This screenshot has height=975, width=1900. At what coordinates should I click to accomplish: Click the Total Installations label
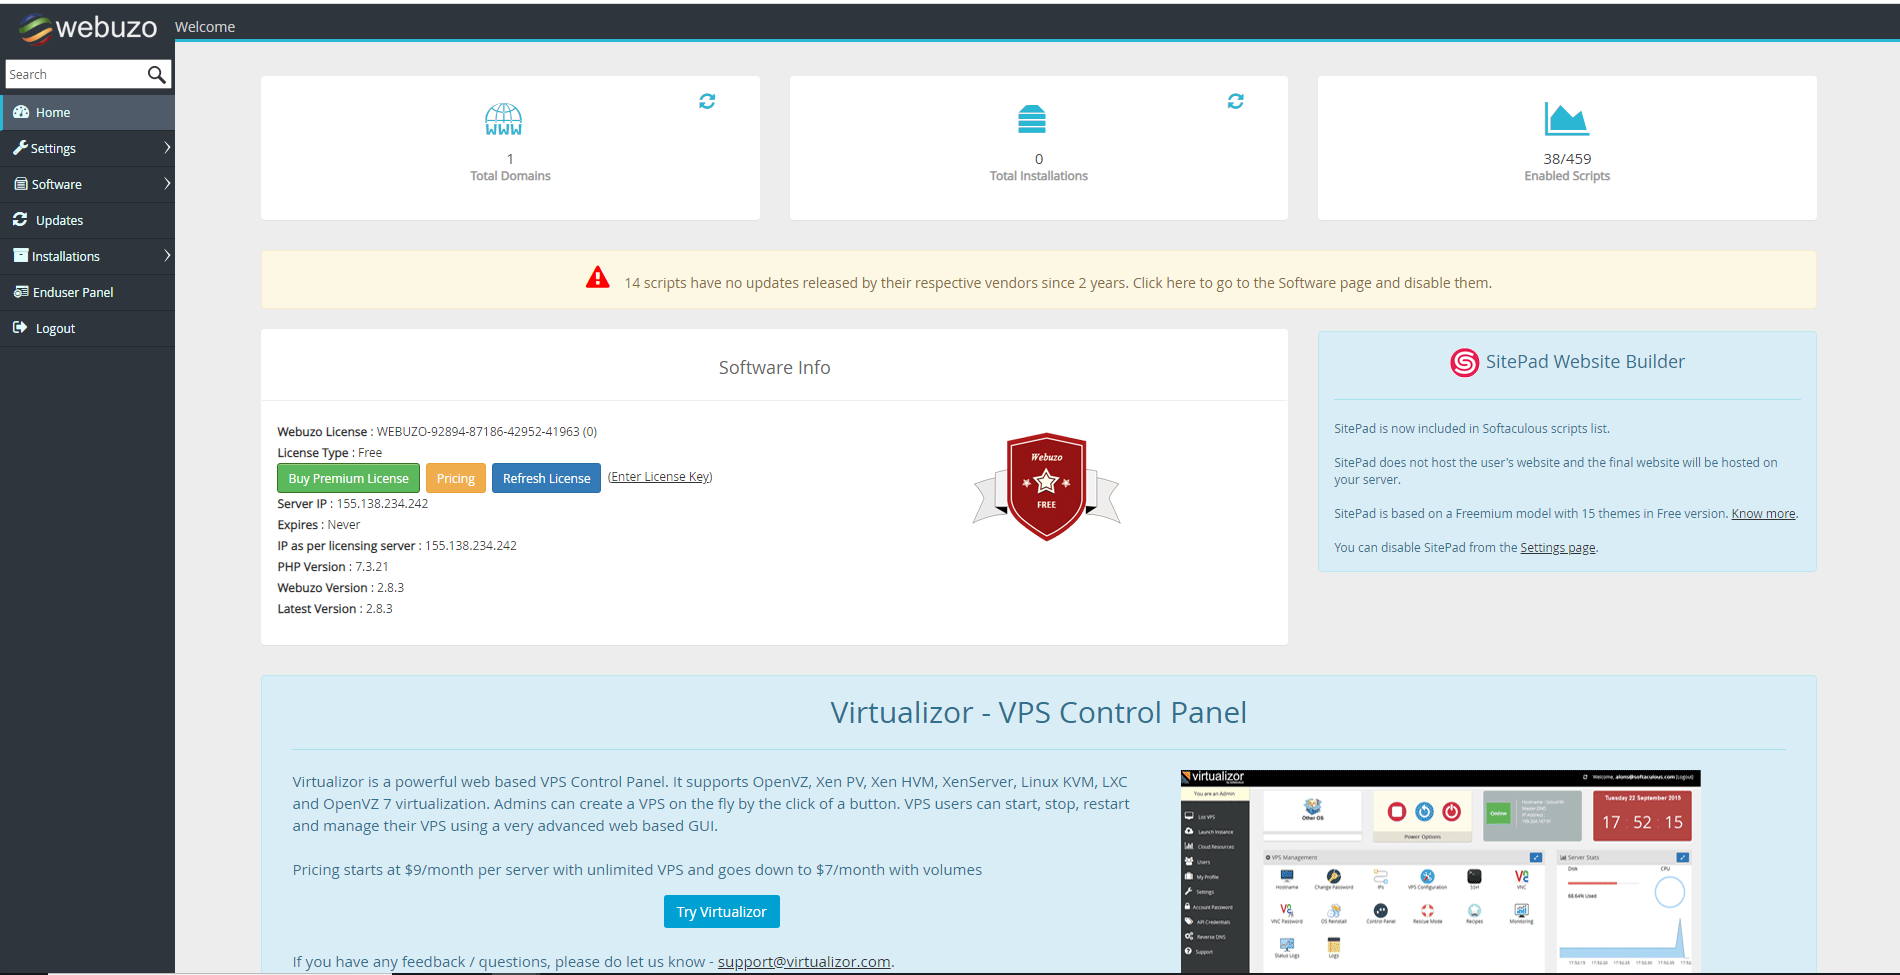pyautogui.click(x=1038, y=176)
